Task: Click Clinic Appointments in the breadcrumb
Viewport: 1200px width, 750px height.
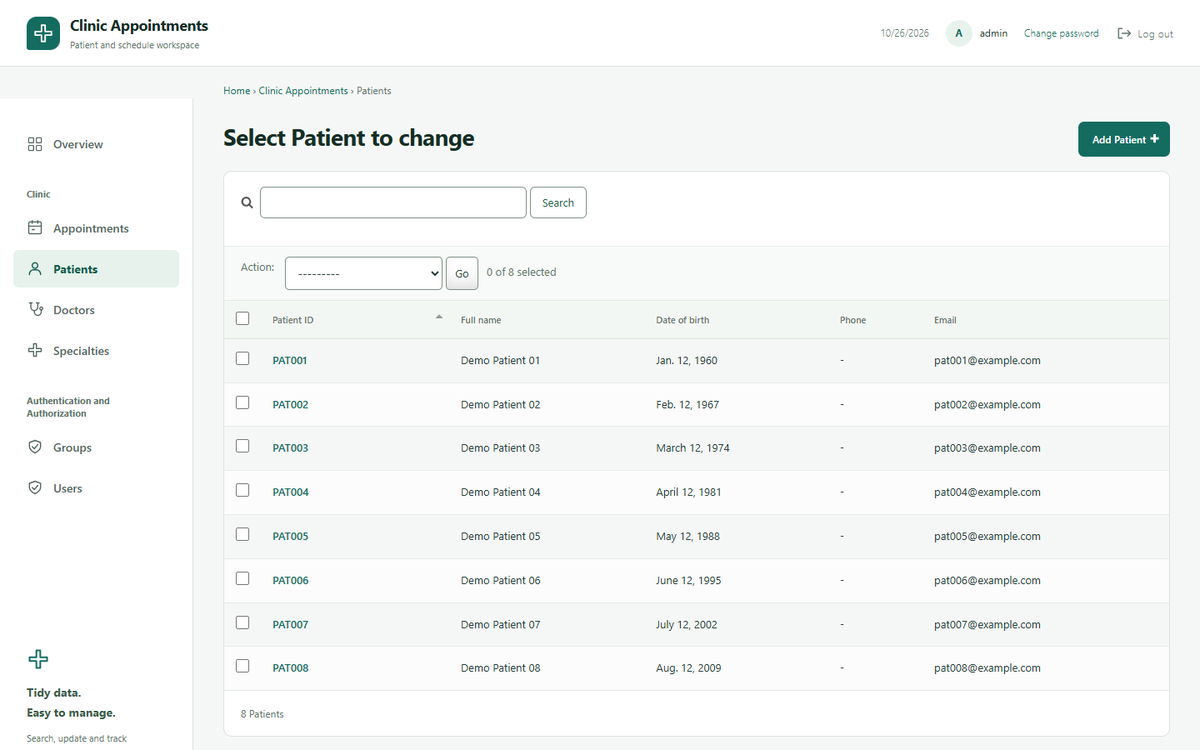Action: click(303, 90)
